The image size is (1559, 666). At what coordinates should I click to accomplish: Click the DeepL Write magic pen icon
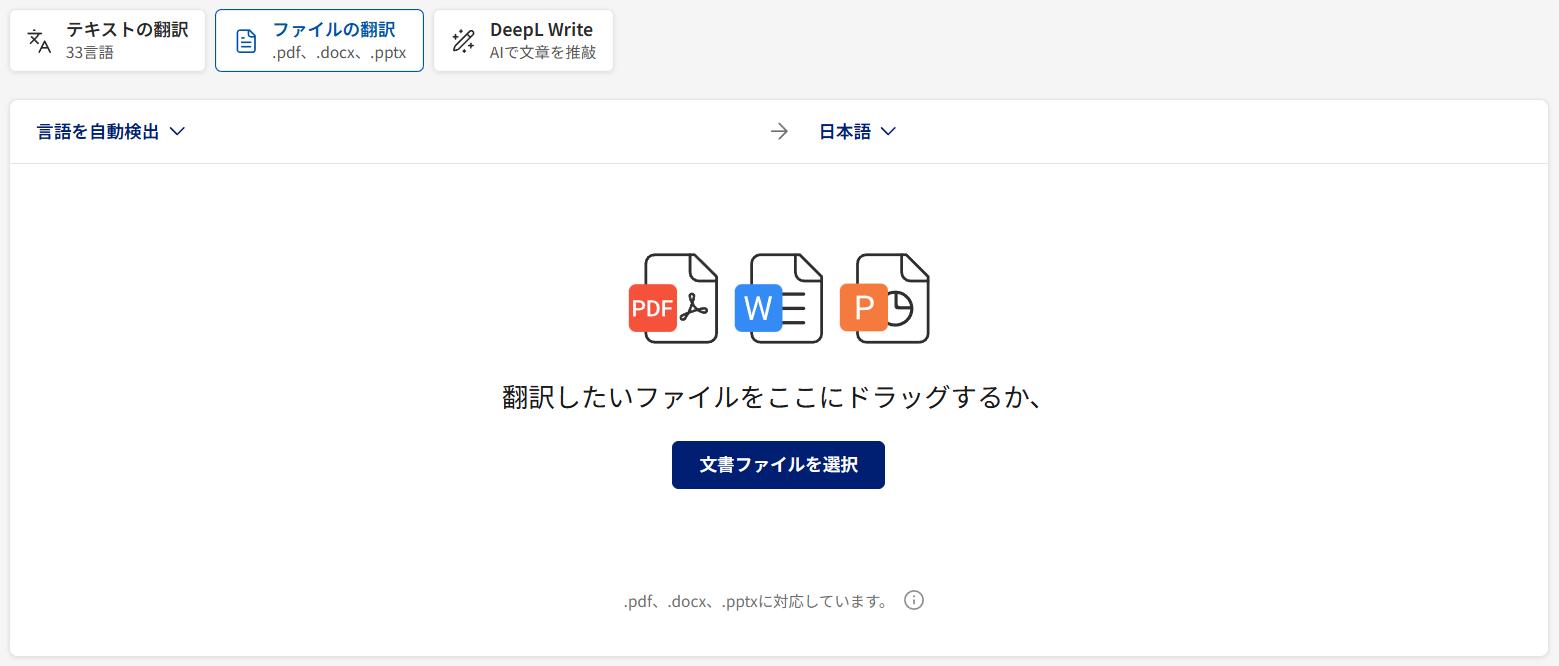463,41
